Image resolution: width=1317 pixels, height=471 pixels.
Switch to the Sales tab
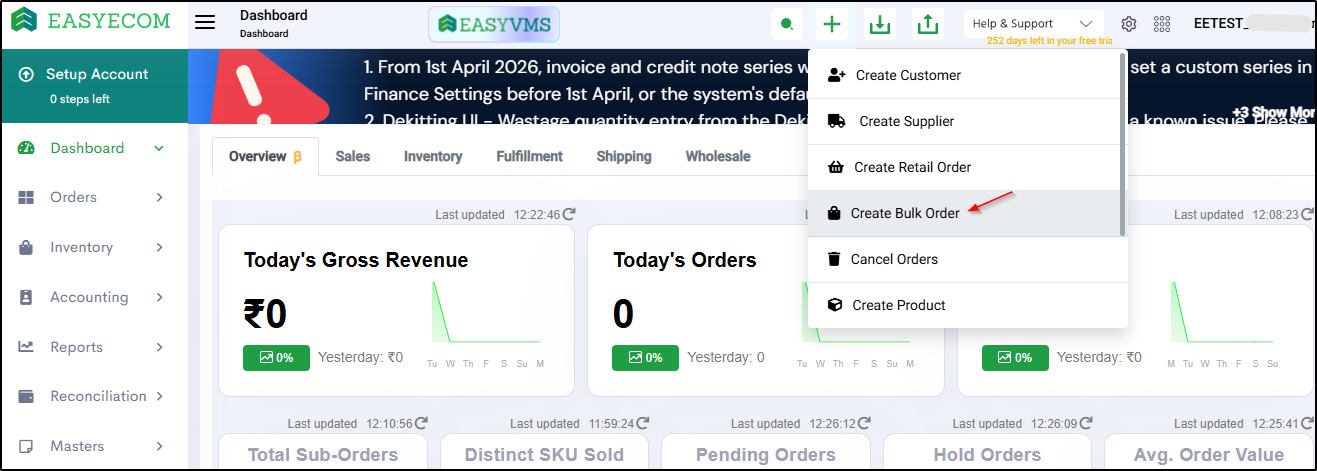[x=352, y=156]
